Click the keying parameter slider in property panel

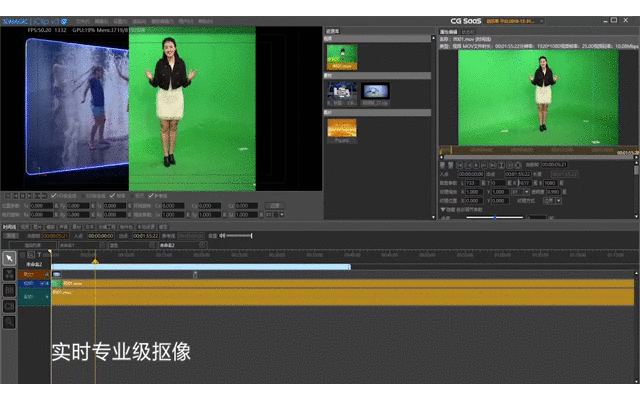(495, 217)
